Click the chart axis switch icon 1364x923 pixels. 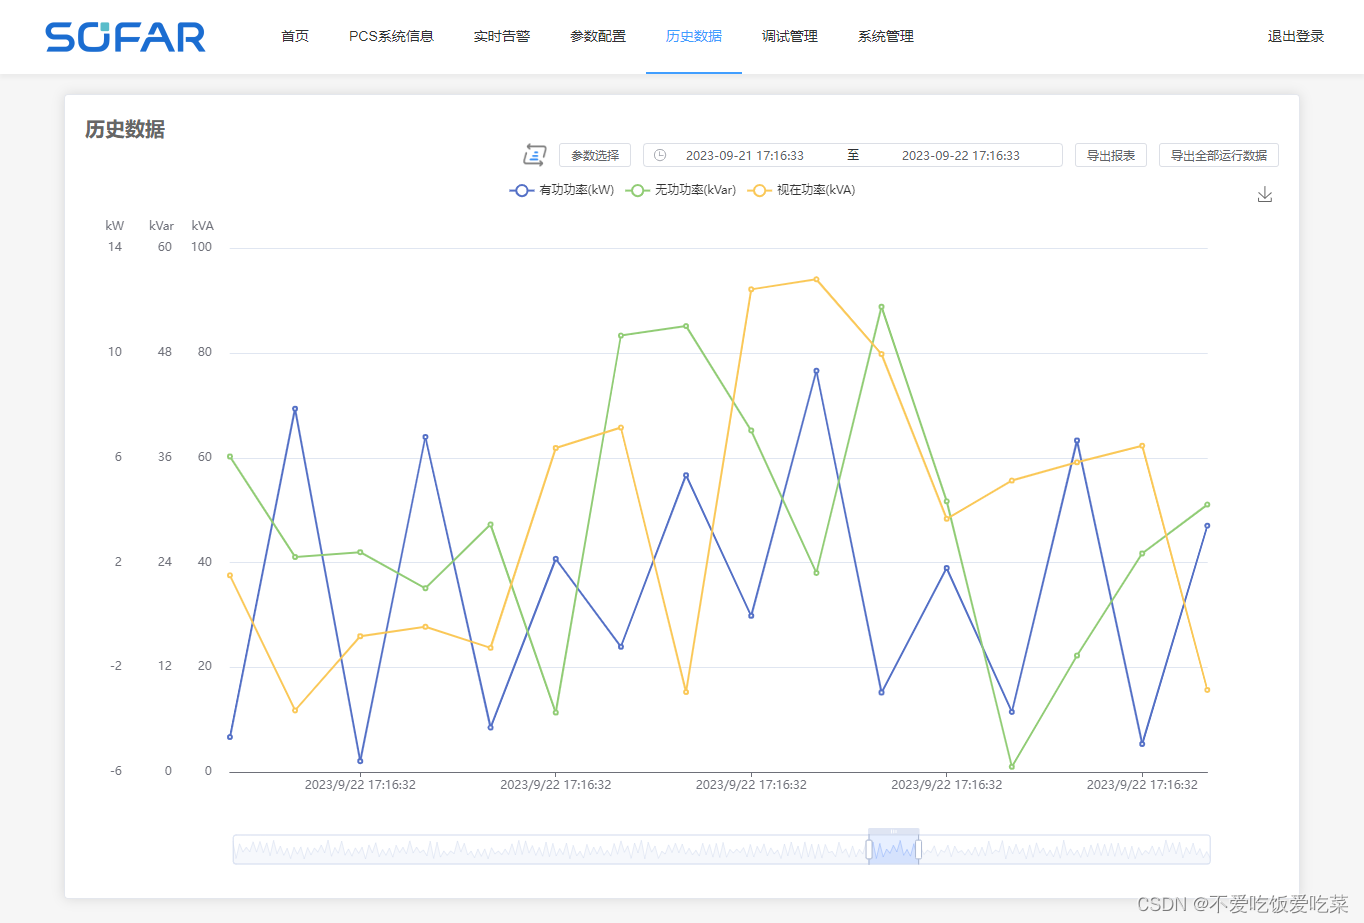click(535, 155)
